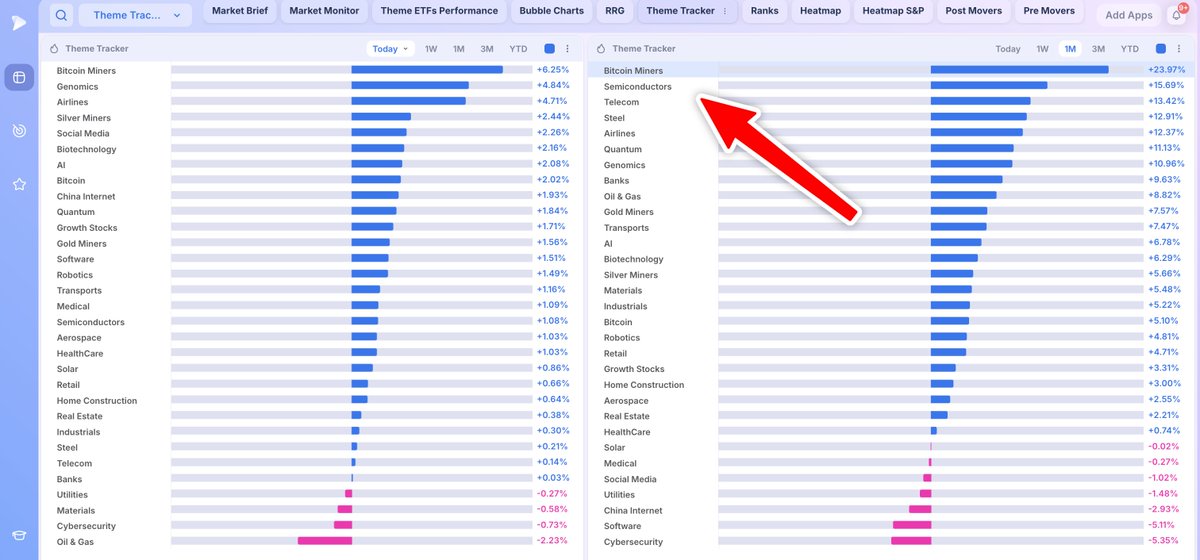
Task: Select 1W period in left panel
Action: [x=431, y=49]
